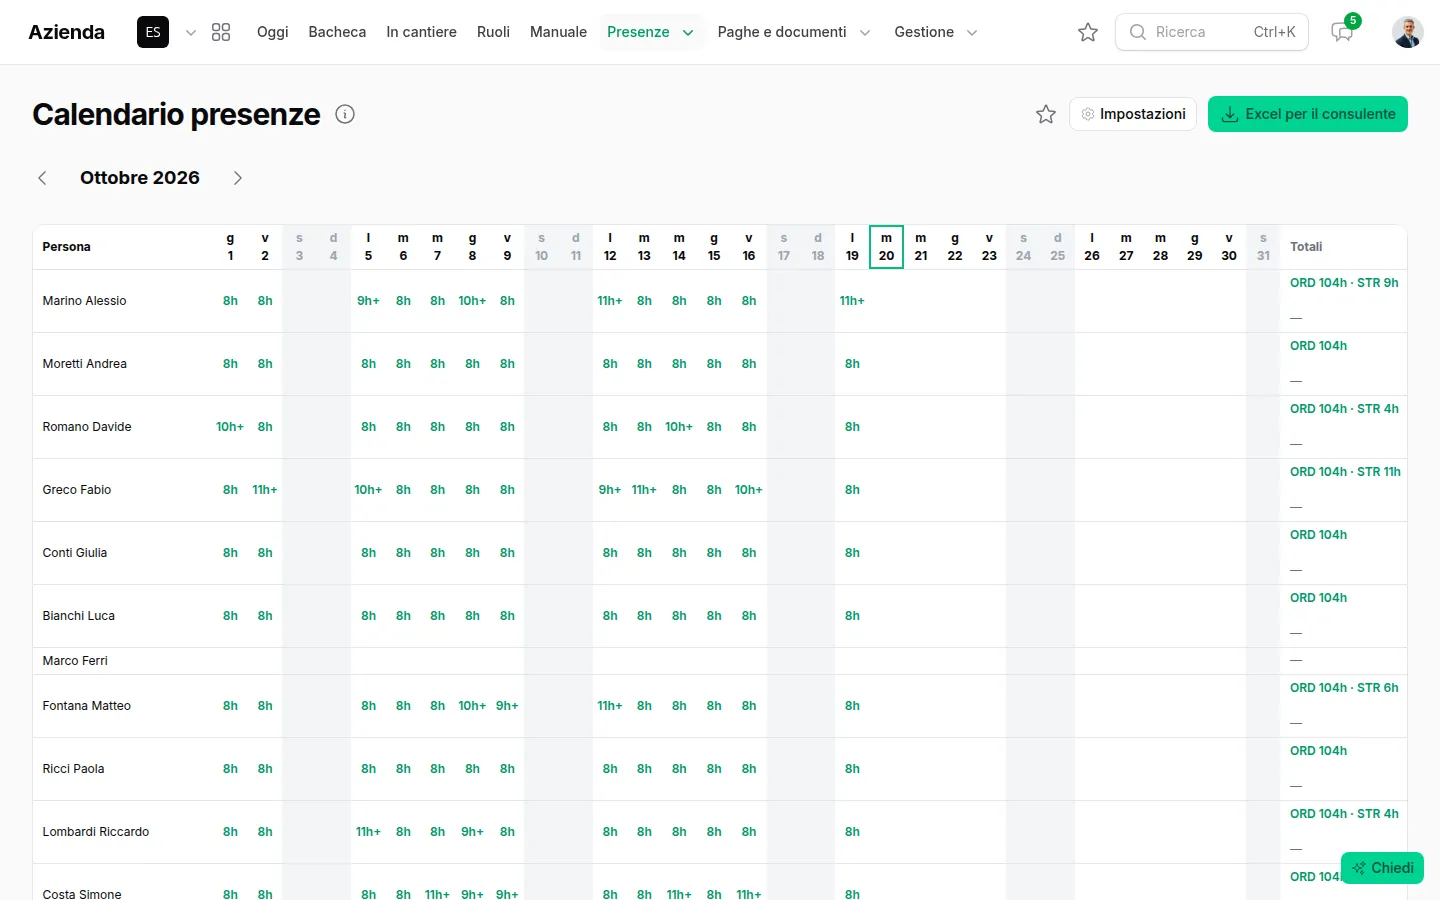Open Romano Davide's 10h+ entry on day 1

[230, 427]
